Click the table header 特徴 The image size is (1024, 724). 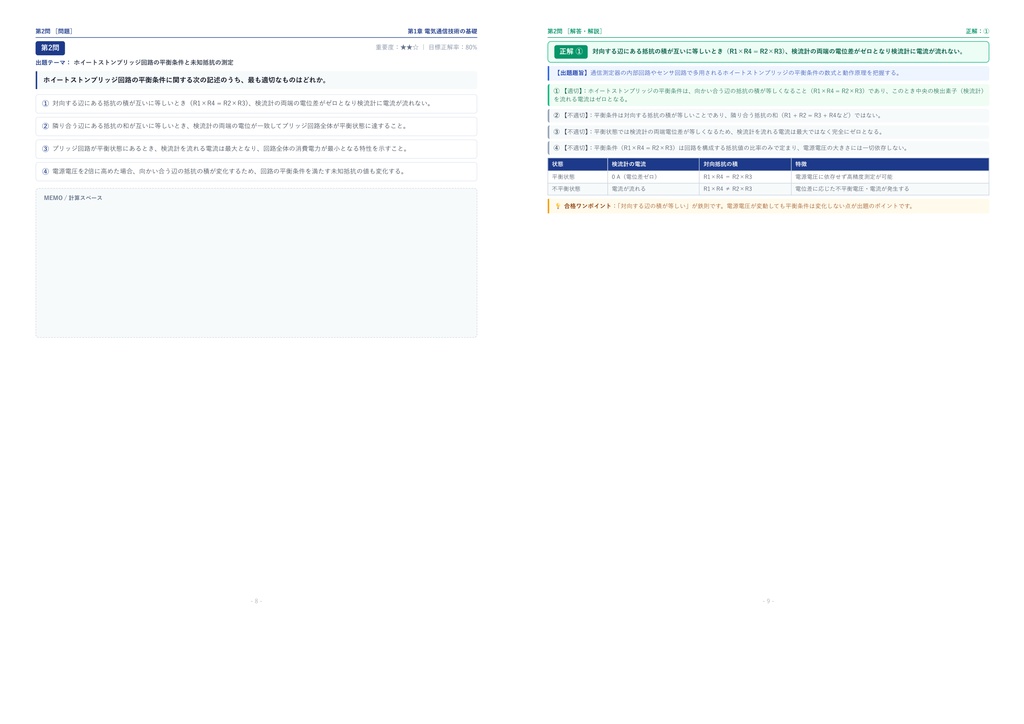click(x=890, y=165)
